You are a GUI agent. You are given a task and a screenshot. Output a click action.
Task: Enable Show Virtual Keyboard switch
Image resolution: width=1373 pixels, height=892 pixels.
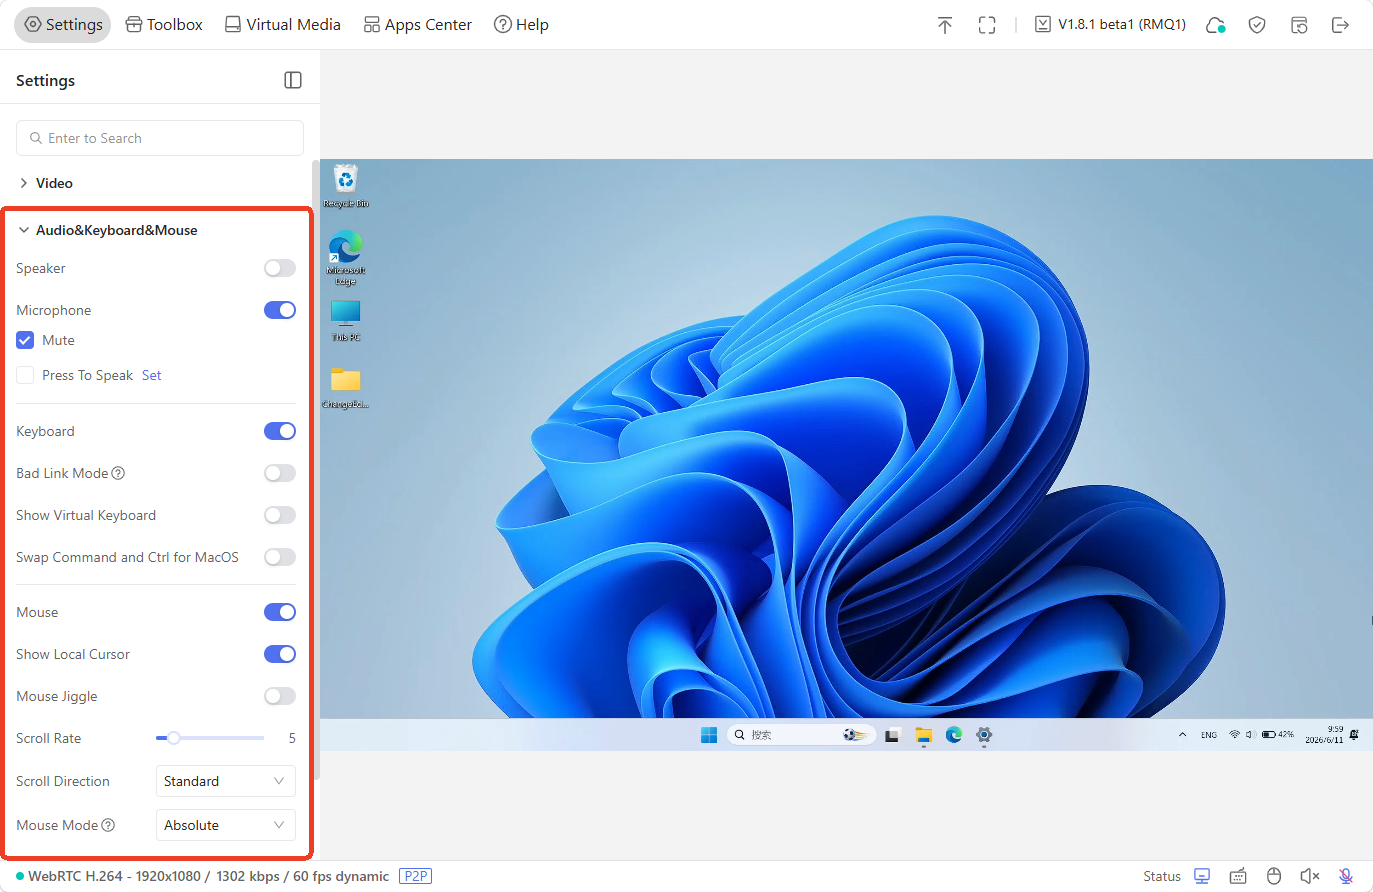[x=280, y=515]
